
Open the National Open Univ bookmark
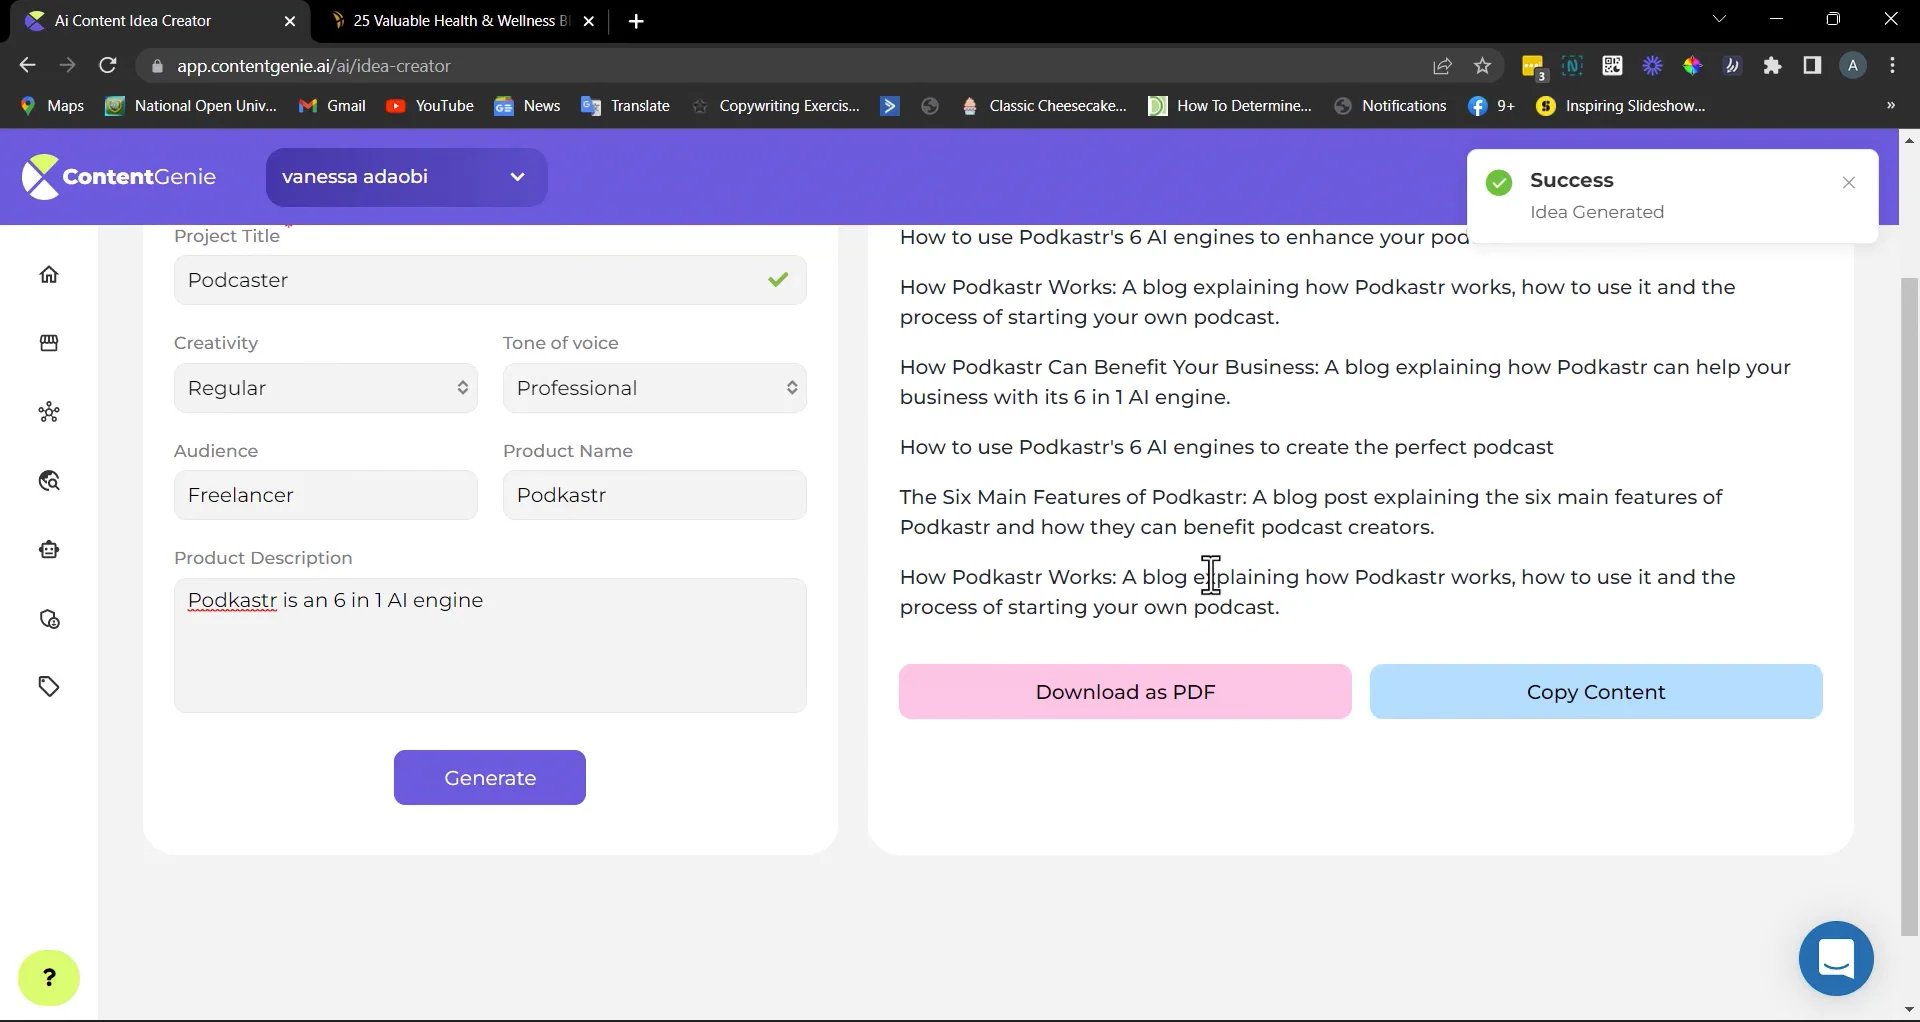coord(191,106)
